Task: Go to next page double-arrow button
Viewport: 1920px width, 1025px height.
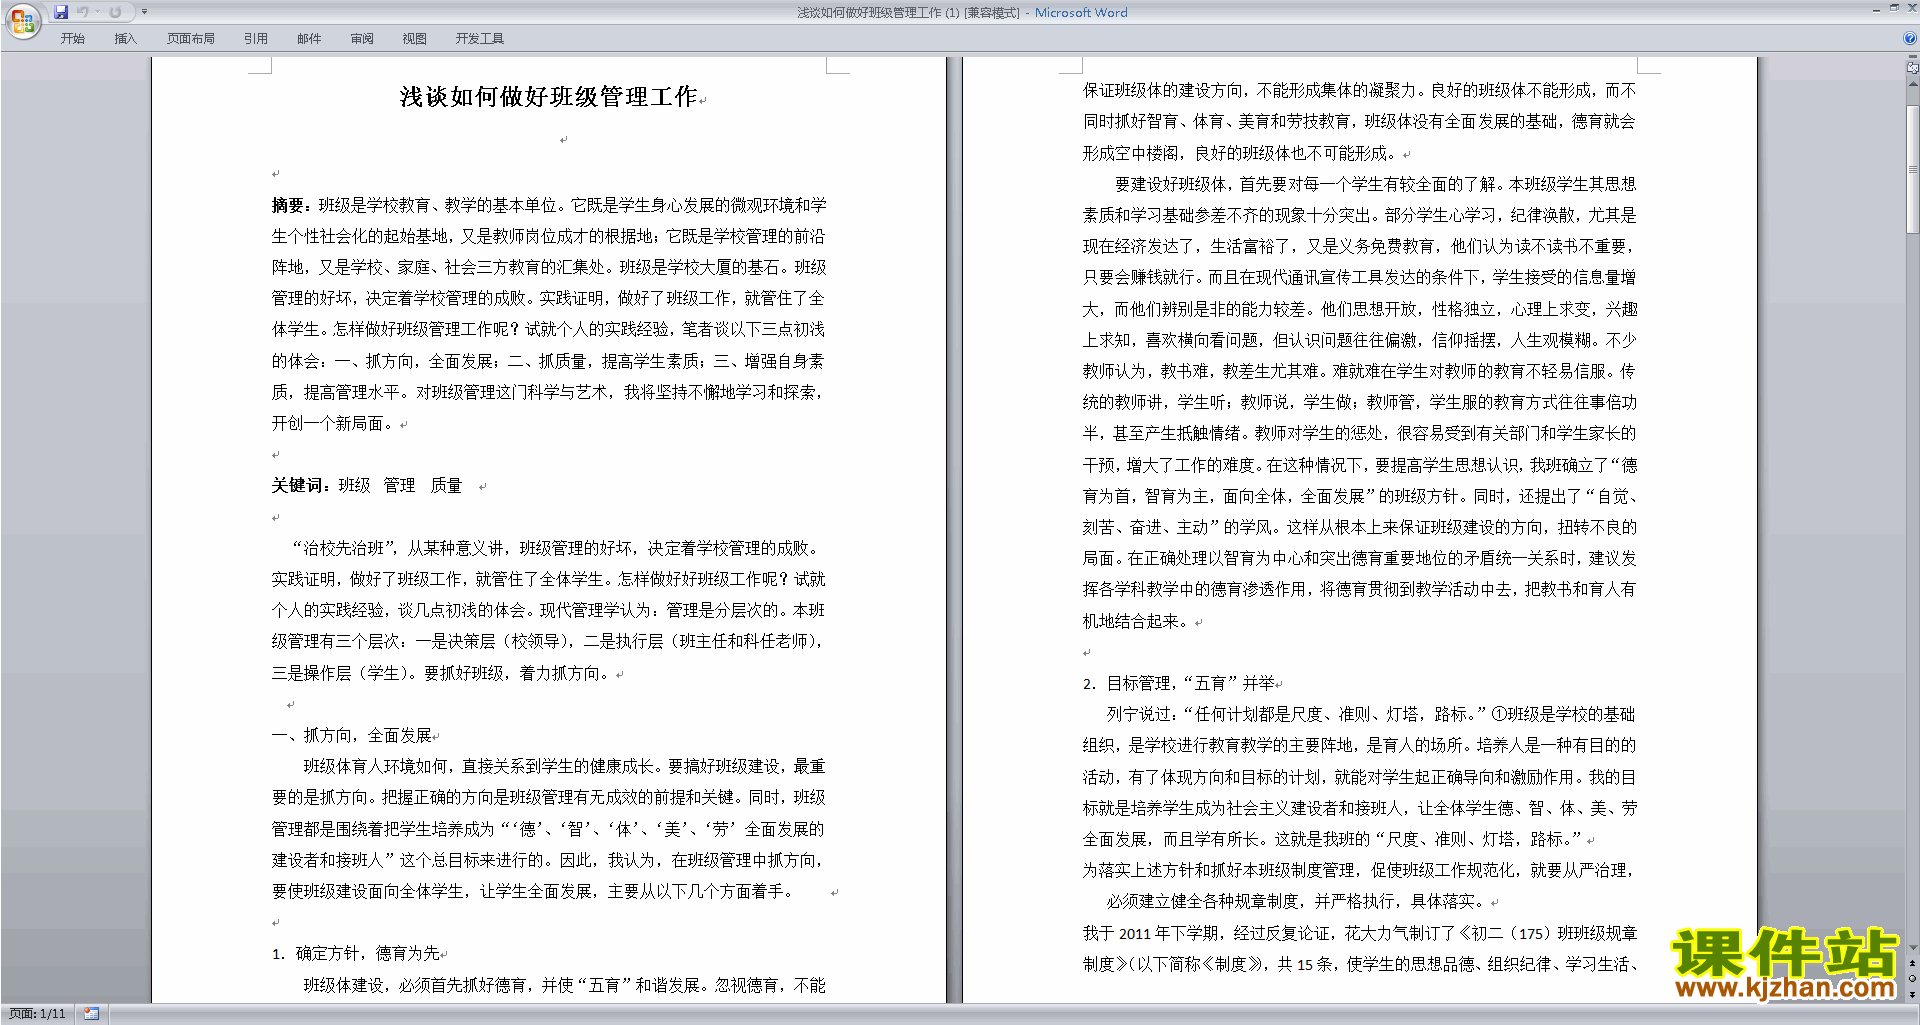Action: pos(1913,994)
